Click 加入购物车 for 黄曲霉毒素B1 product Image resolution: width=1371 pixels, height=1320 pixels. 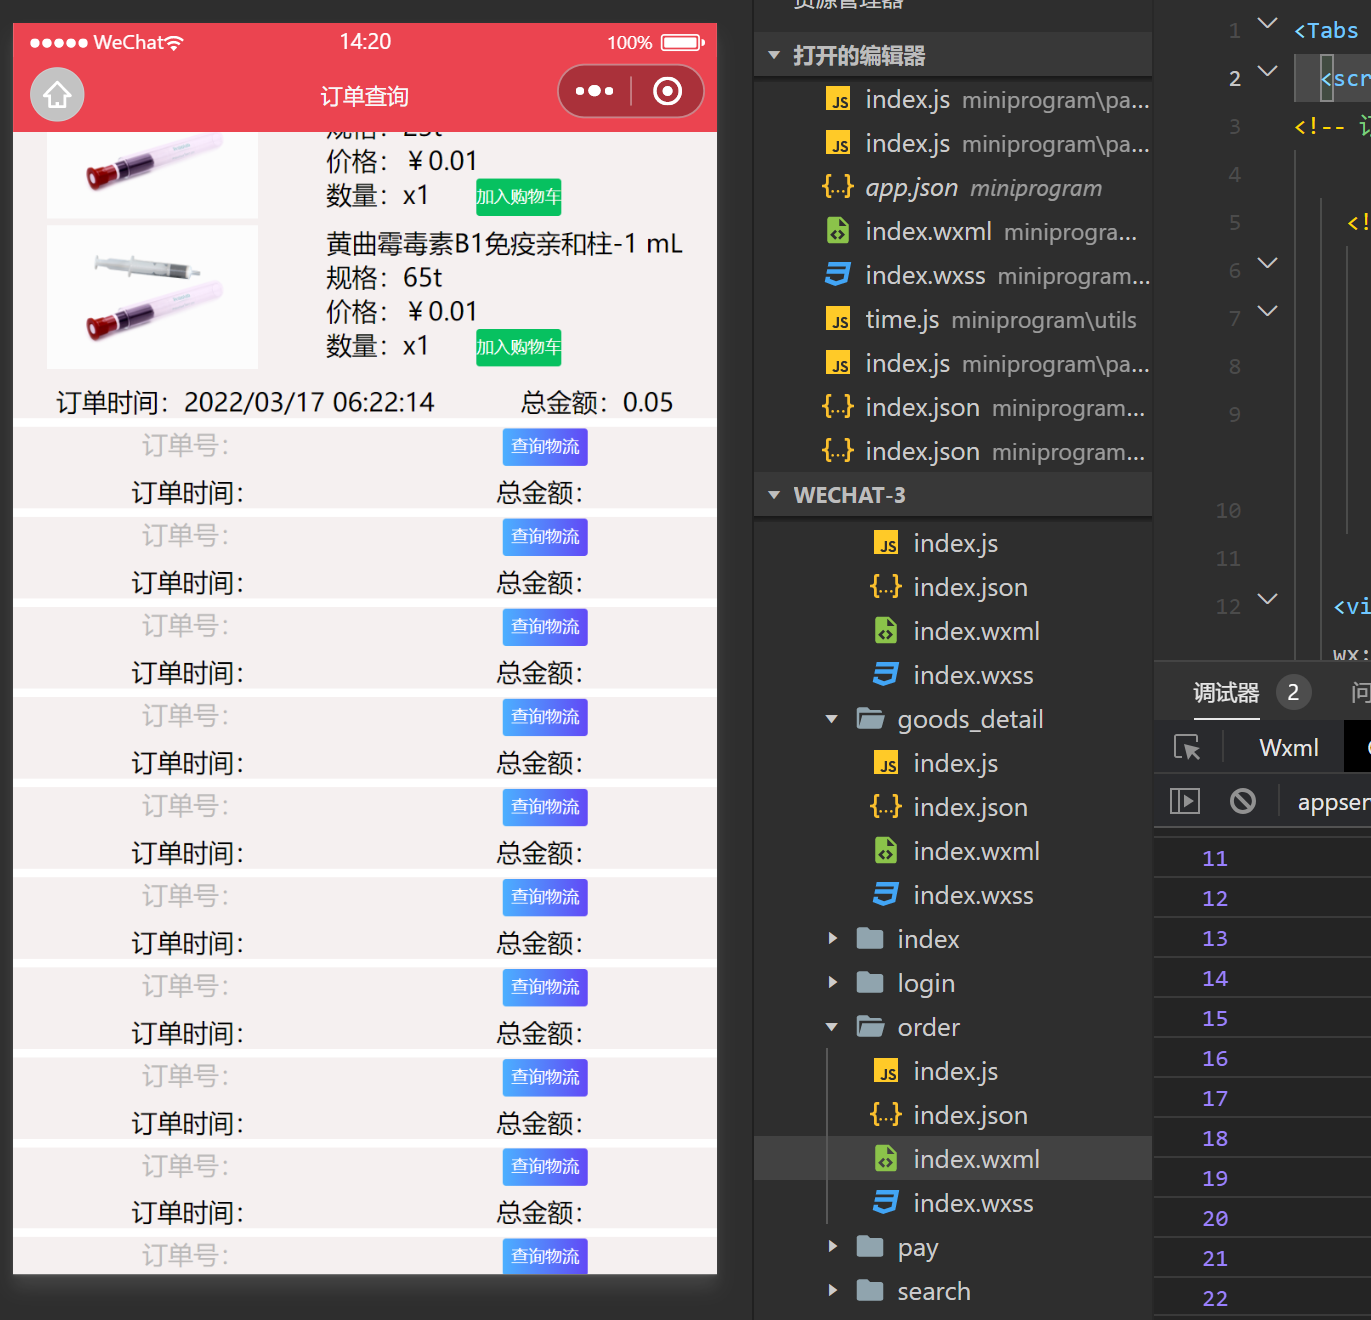tap(518, 347)
